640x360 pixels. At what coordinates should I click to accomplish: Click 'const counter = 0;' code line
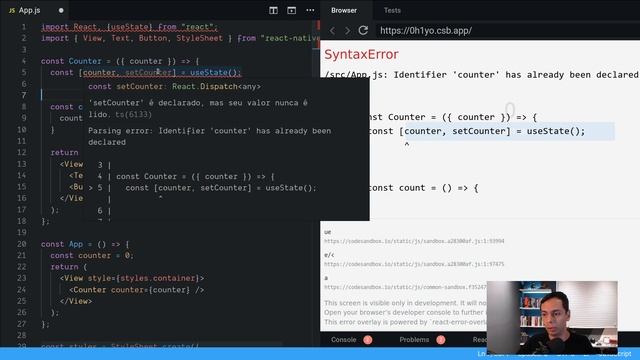pos(92,256)
